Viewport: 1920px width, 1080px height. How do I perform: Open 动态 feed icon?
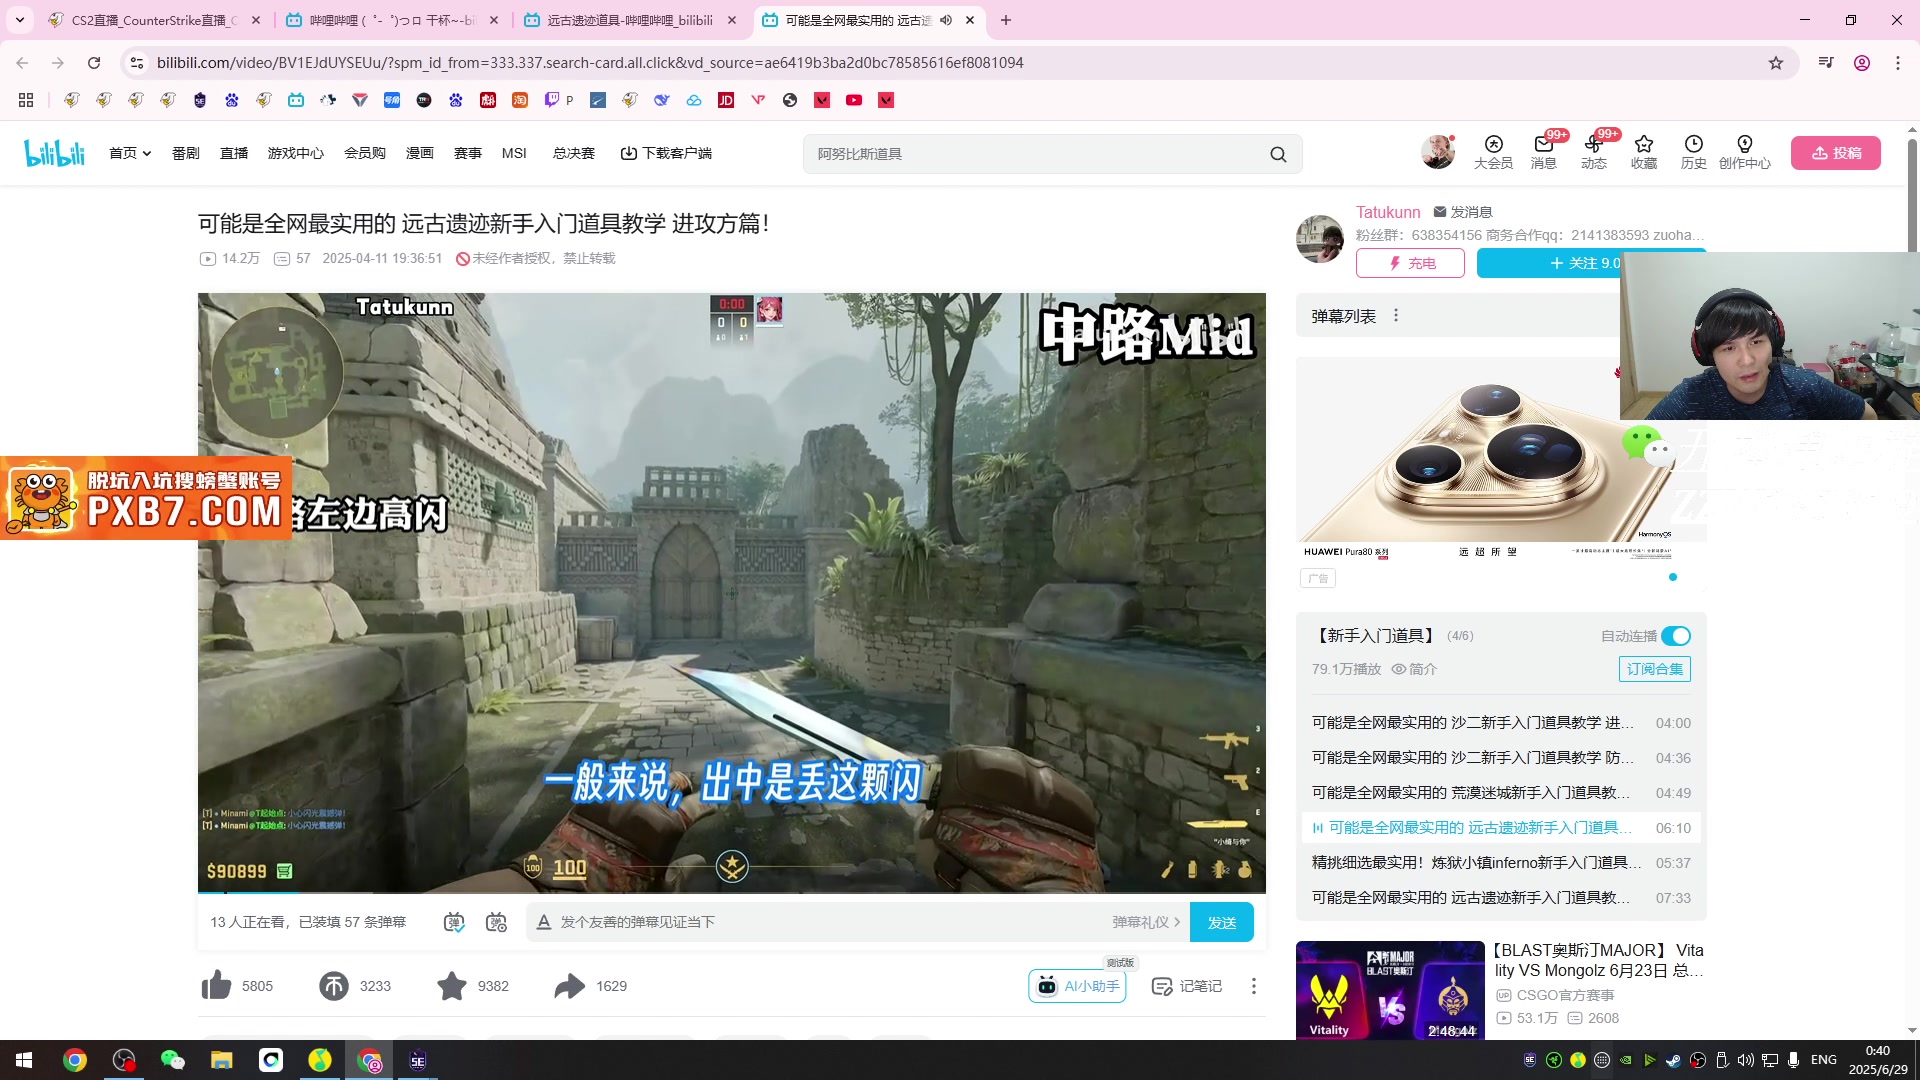(x=1594, y=152)
